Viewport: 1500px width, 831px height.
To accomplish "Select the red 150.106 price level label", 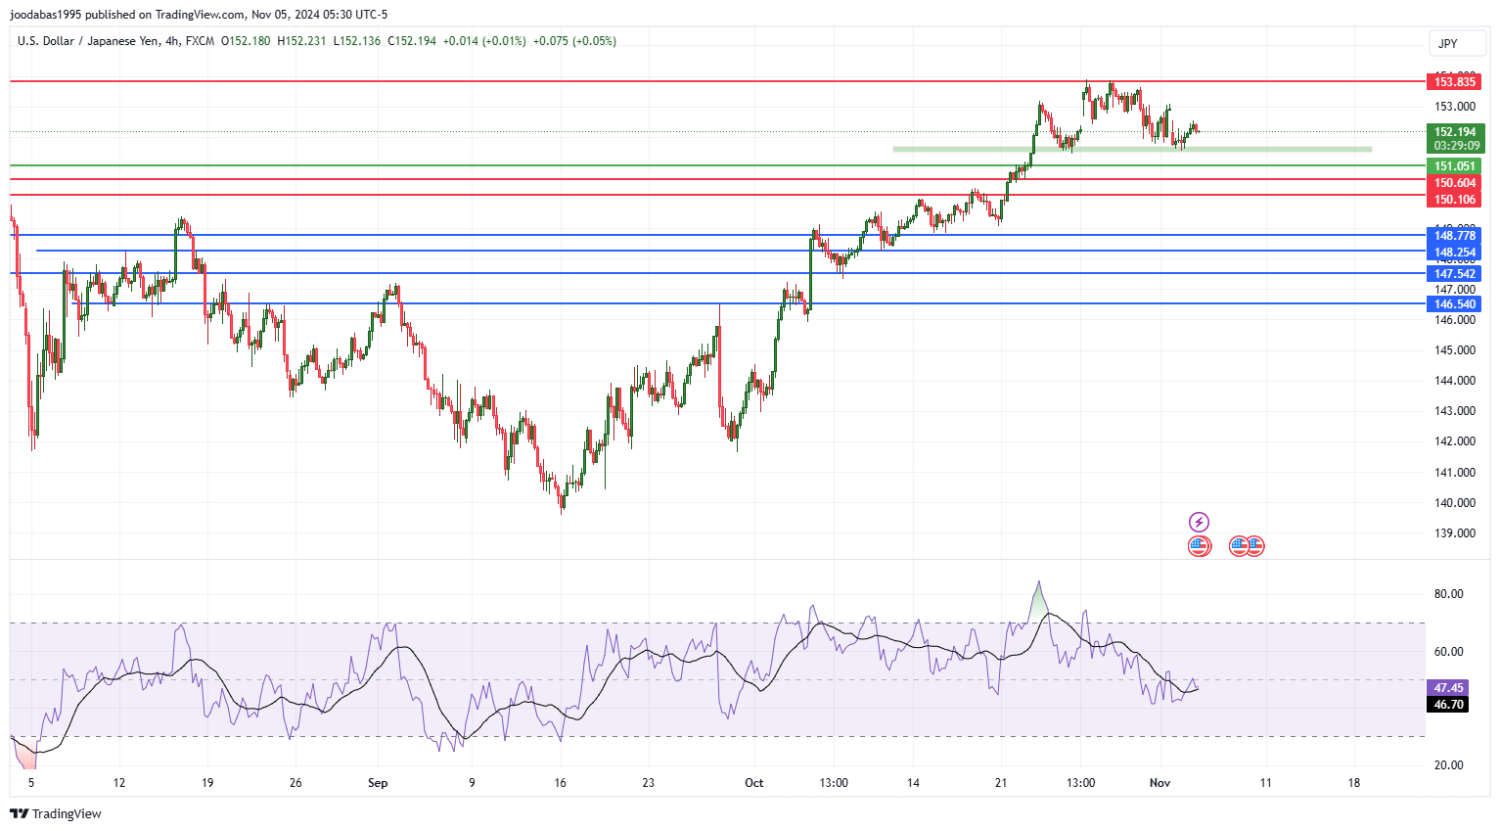I will pyautogui.click(x=1455, y=200).
